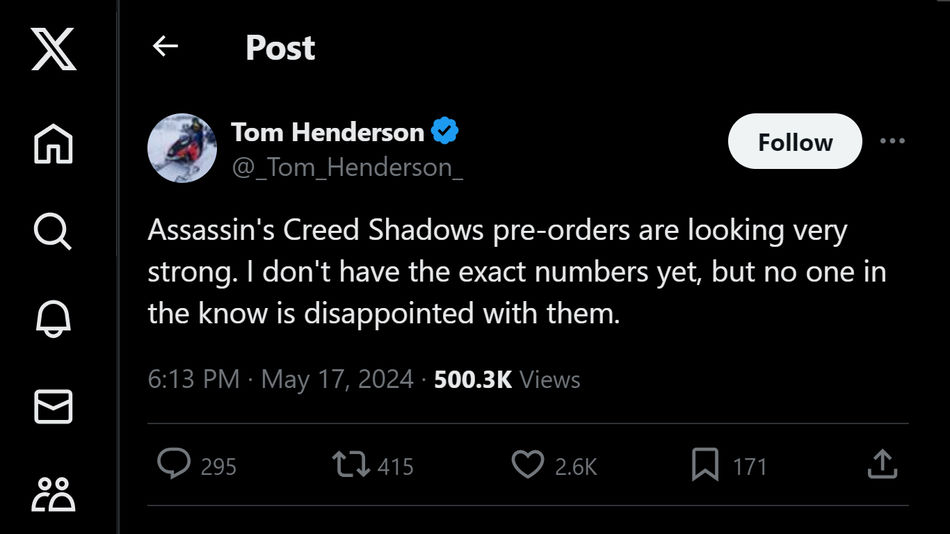Viewport: 950px width, 534px height.
Task: Click the back arrow beside Post
Action: [x=165, y=46]
